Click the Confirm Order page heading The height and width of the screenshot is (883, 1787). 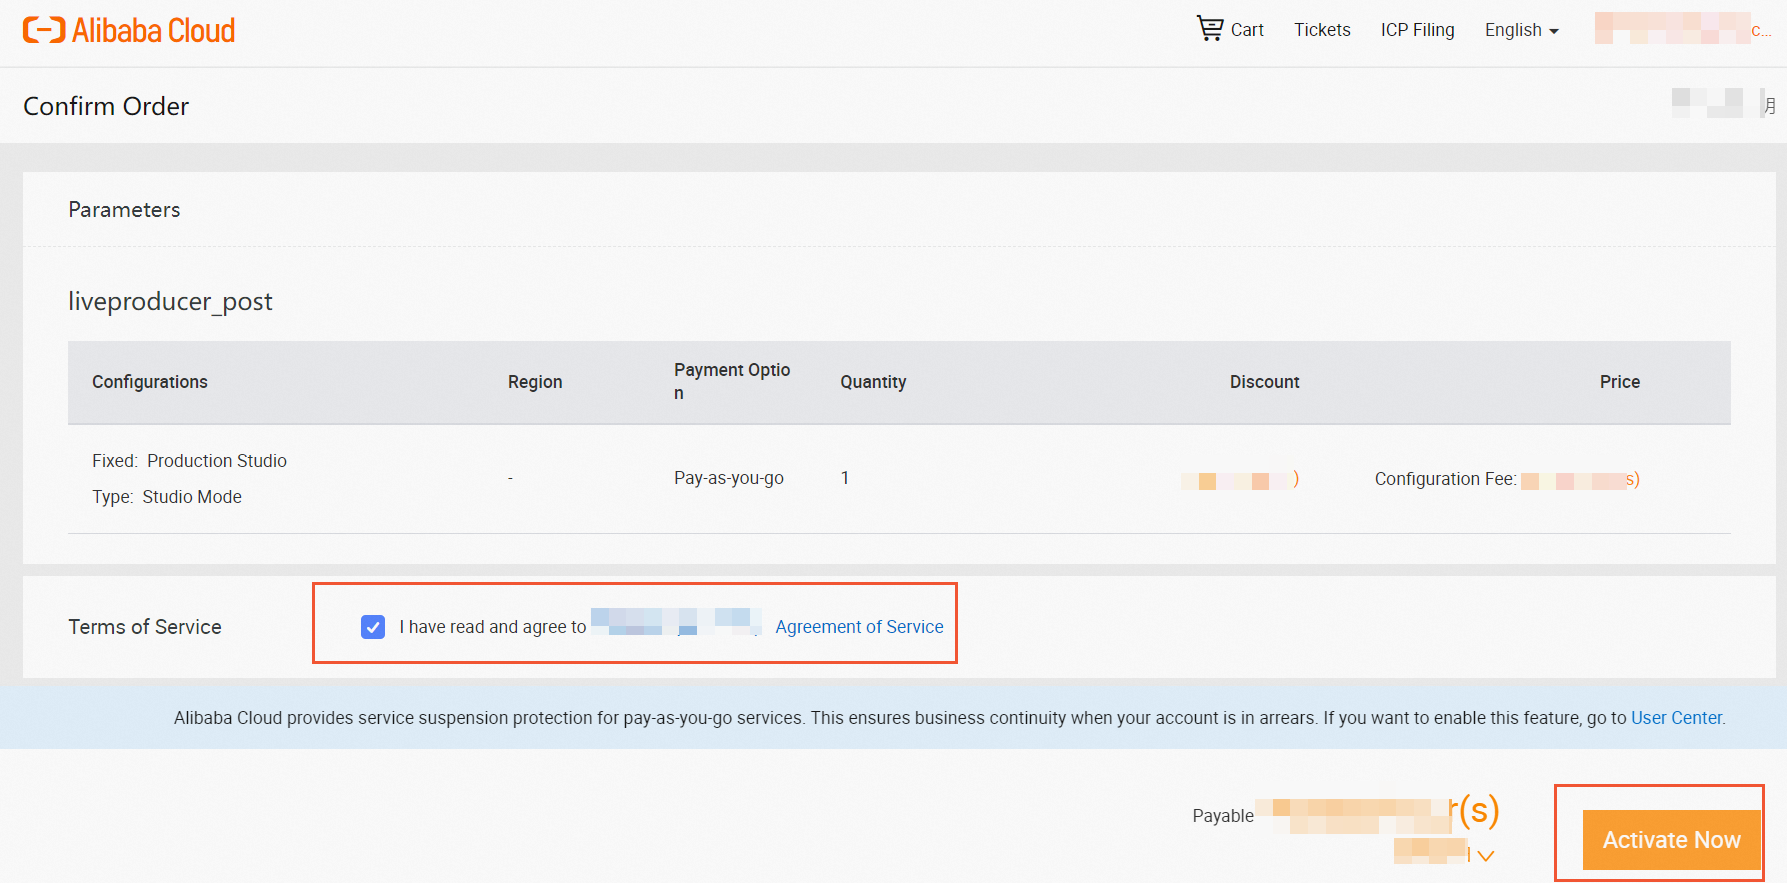click(x=106, y=106)
